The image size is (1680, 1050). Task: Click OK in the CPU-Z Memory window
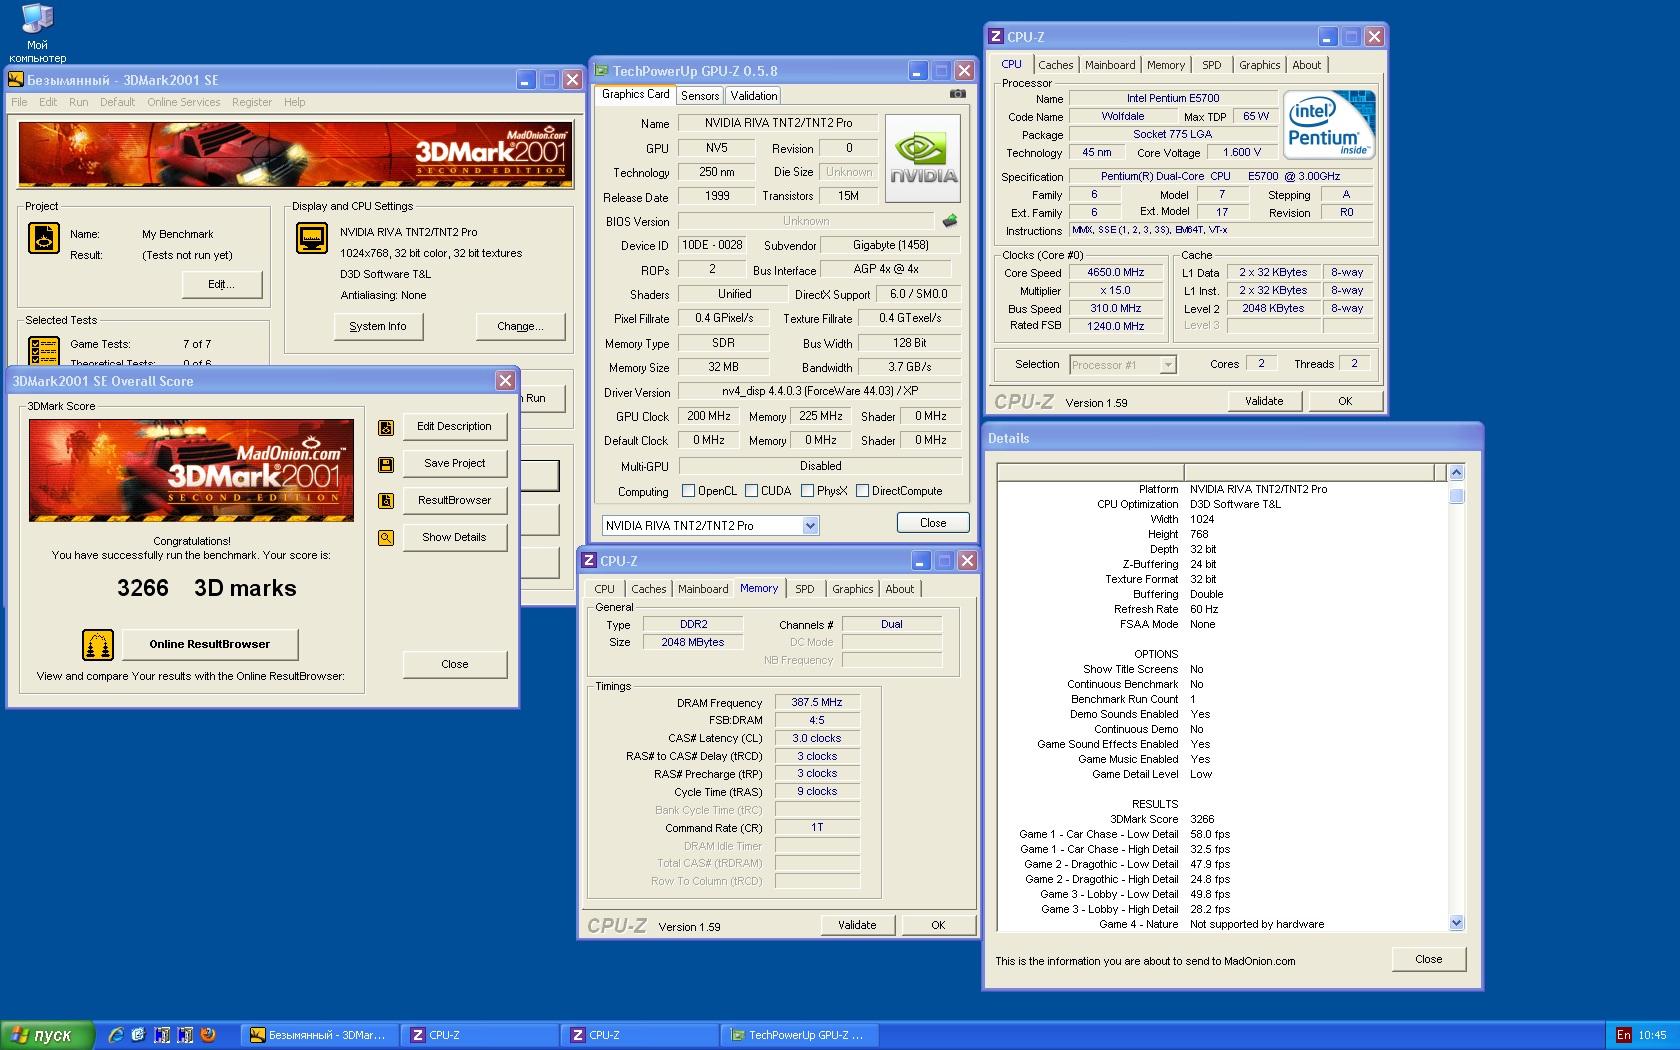point(938,925)
